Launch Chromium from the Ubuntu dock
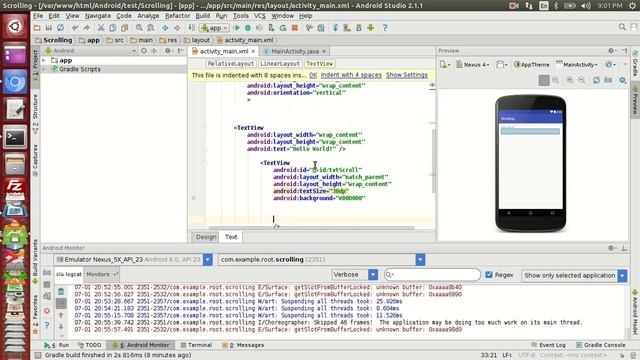640x360 pixels. point(15,82)
